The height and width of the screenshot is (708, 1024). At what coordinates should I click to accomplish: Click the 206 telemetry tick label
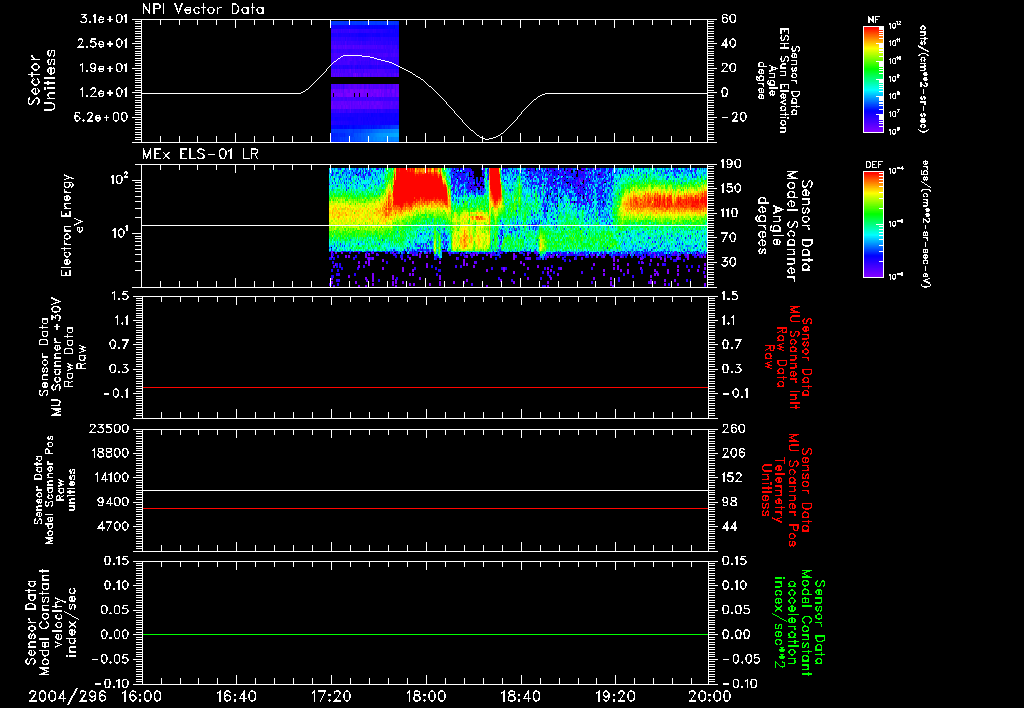tap(731, 453)
